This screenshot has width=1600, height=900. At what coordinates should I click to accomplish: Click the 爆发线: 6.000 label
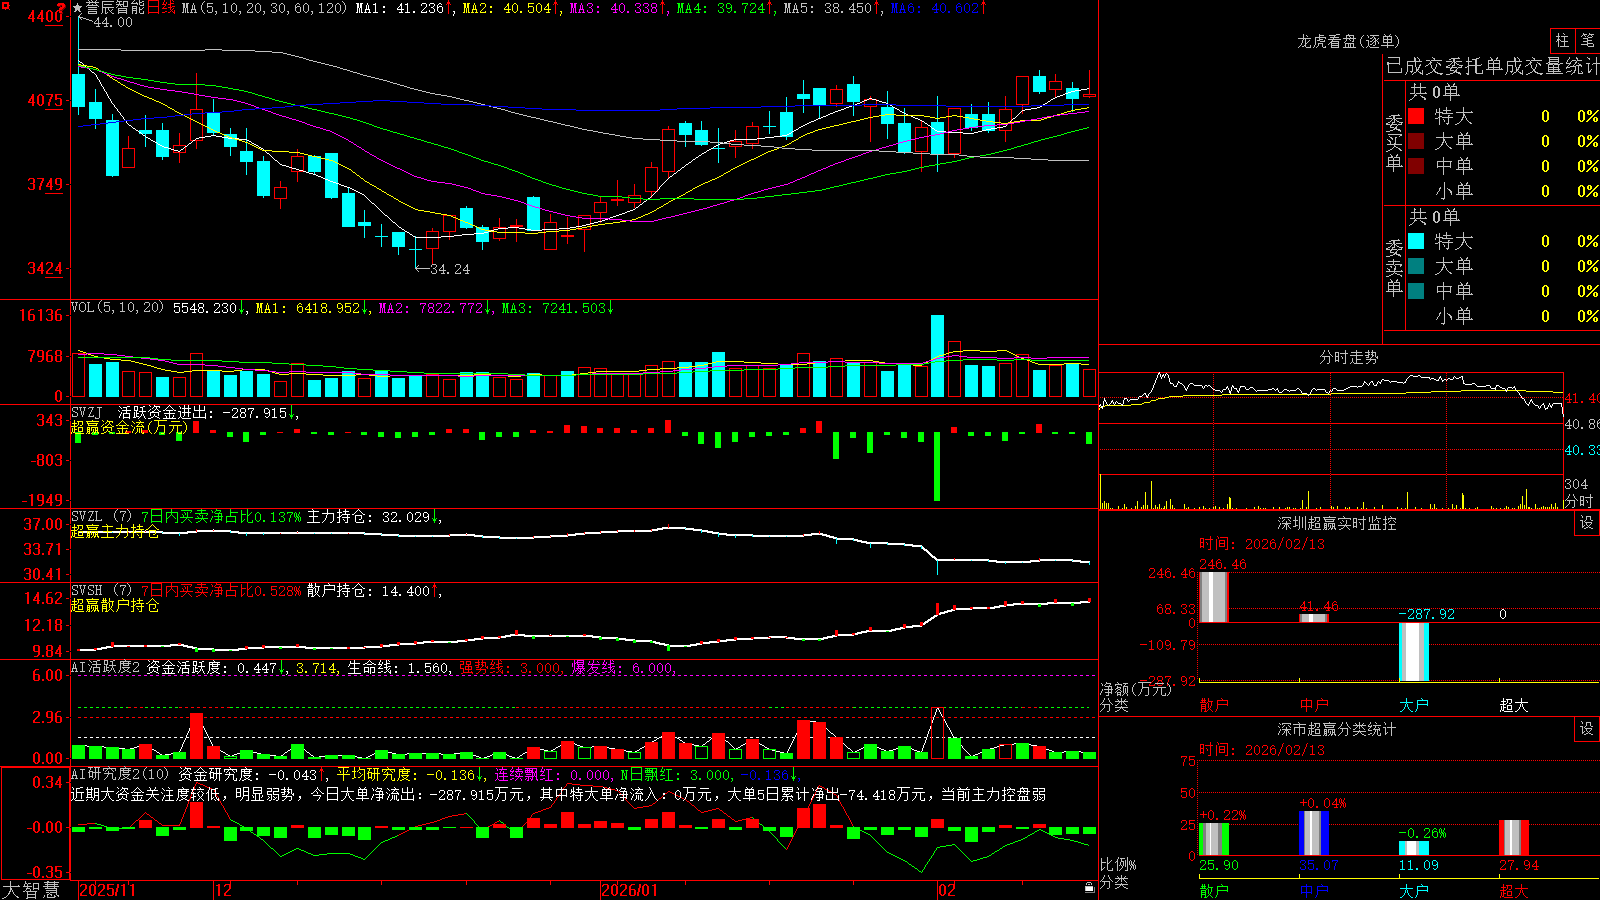(624, 667)
